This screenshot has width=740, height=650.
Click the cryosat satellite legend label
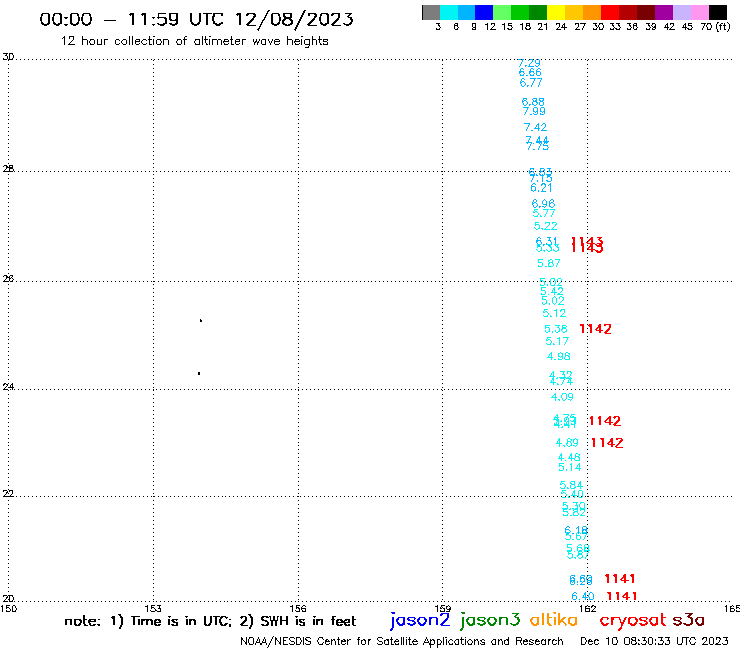click(632, 620)
